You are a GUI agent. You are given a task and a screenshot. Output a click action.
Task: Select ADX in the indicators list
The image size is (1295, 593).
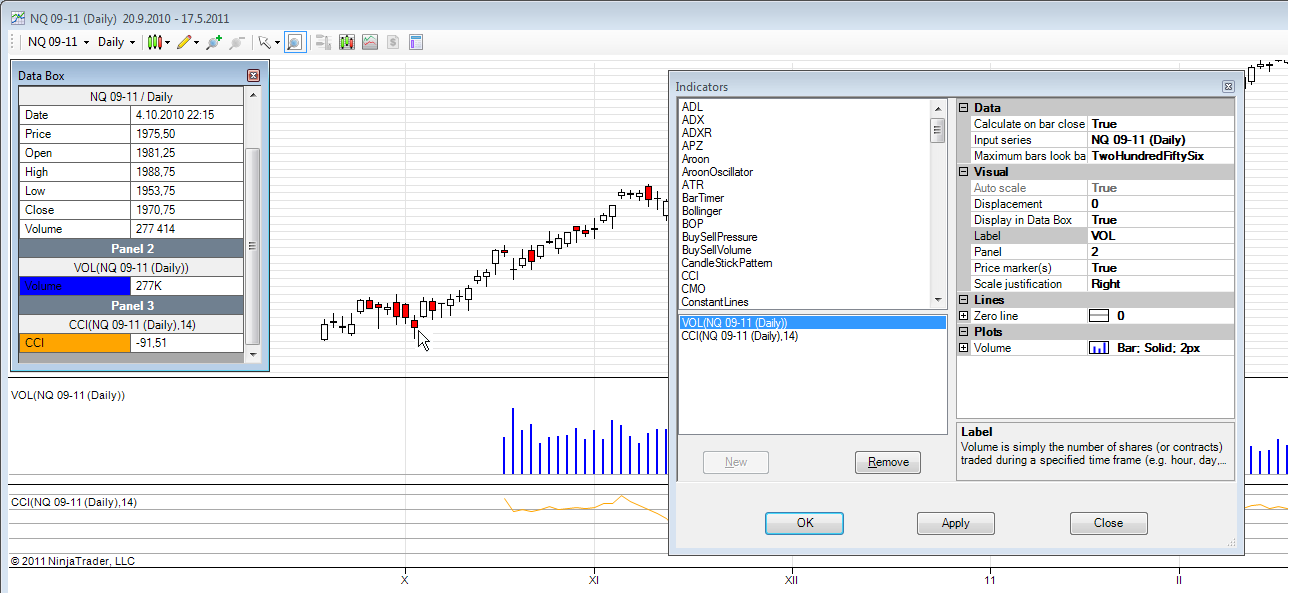coord(692,120)
